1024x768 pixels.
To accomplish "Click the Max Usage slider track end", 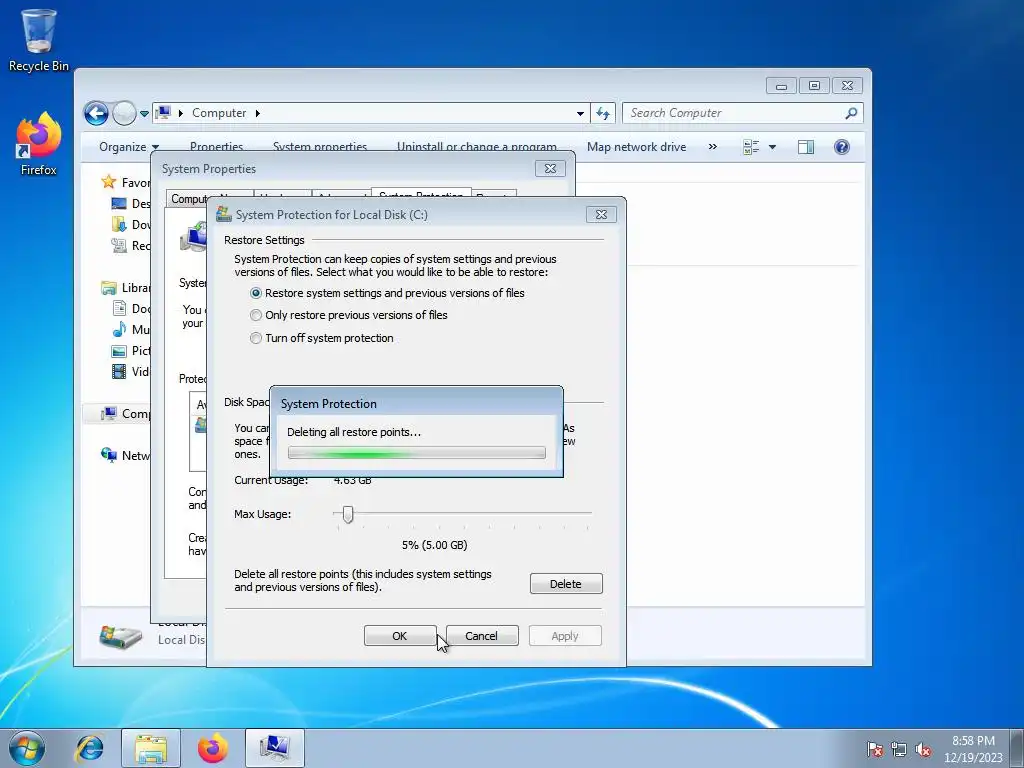I will coord(588,513).
